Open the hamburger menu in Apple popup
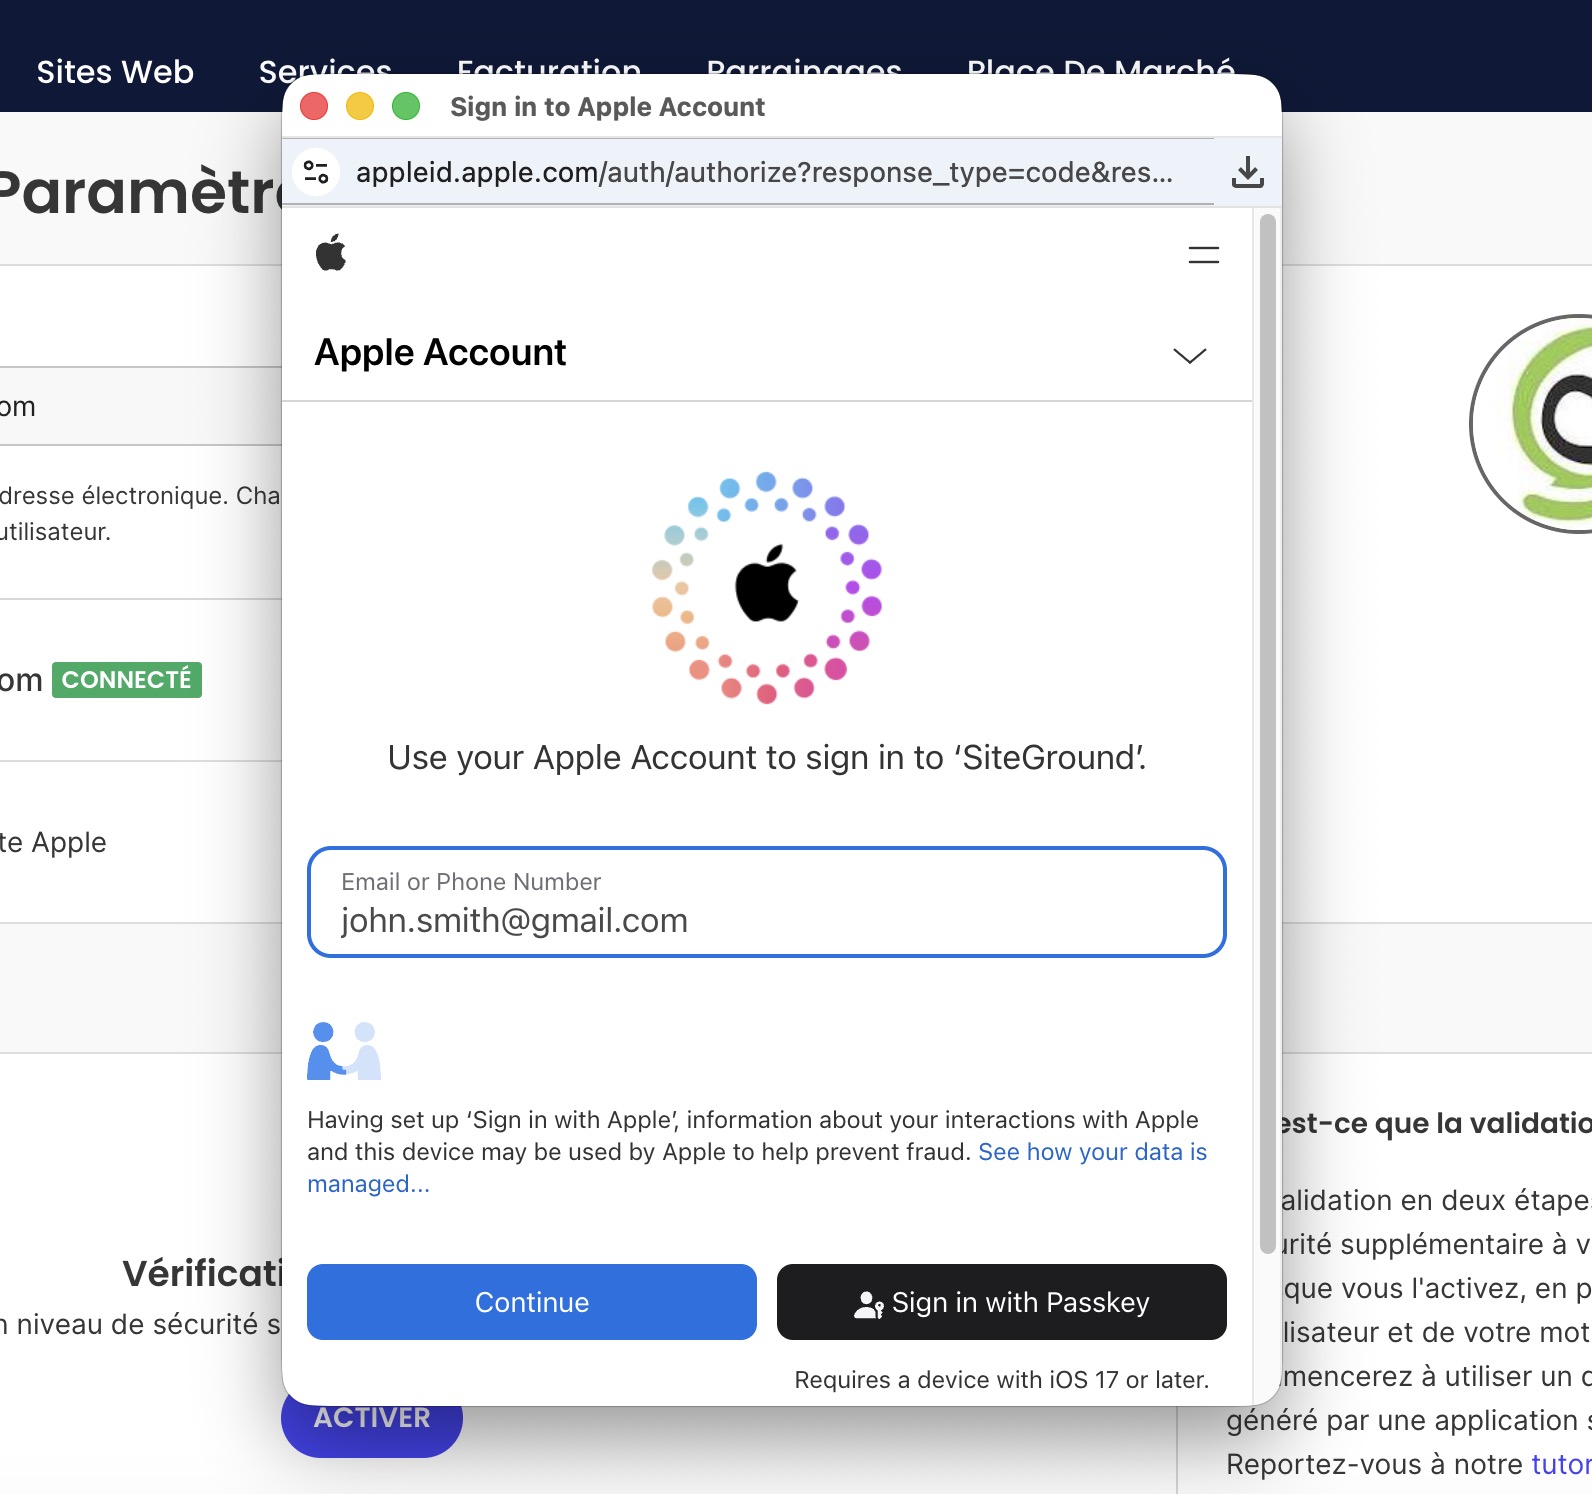Screen dimensions: 1592x1494 [1203, 255]
